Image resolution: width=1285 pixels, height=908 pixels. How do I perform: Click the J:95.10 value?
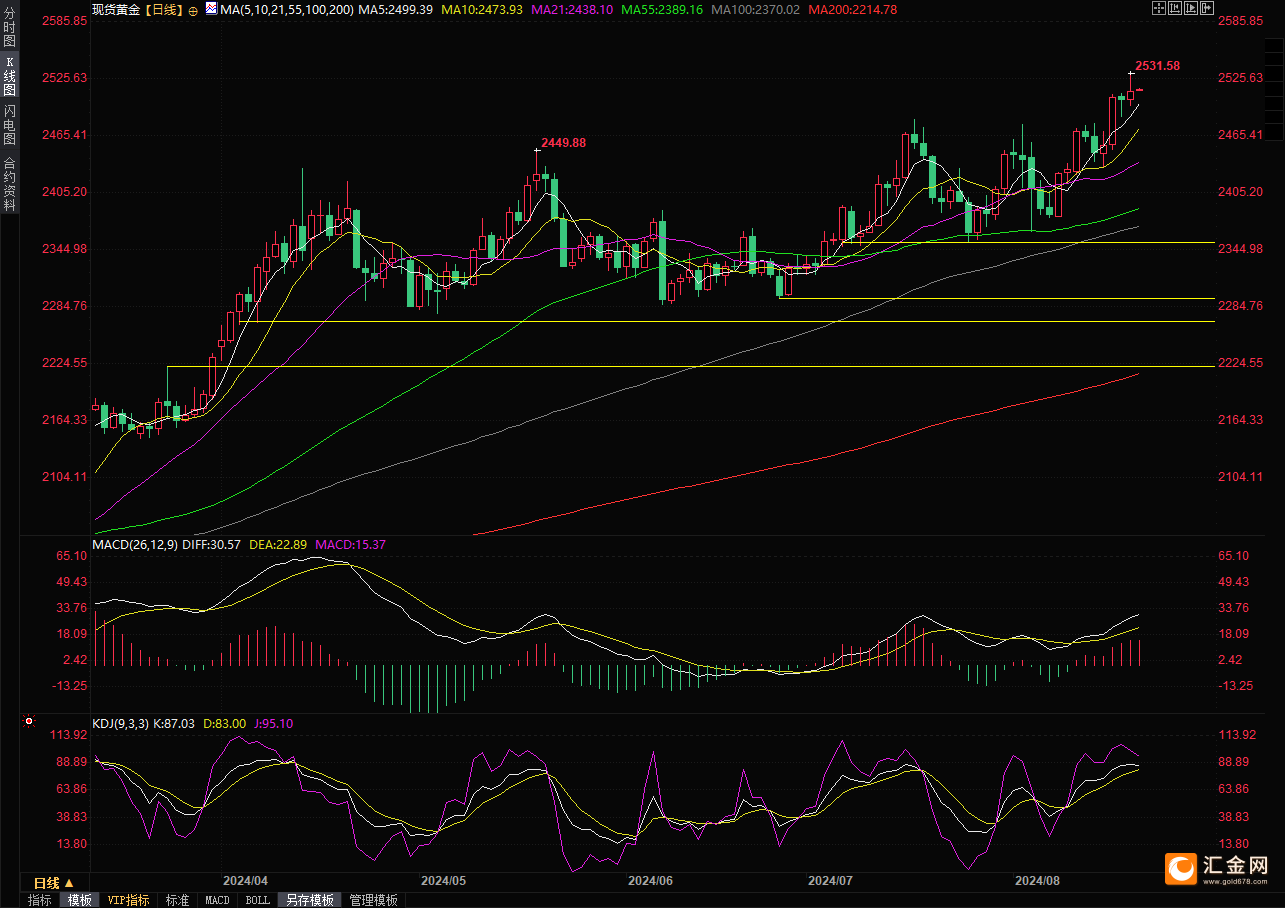point(273,723)
